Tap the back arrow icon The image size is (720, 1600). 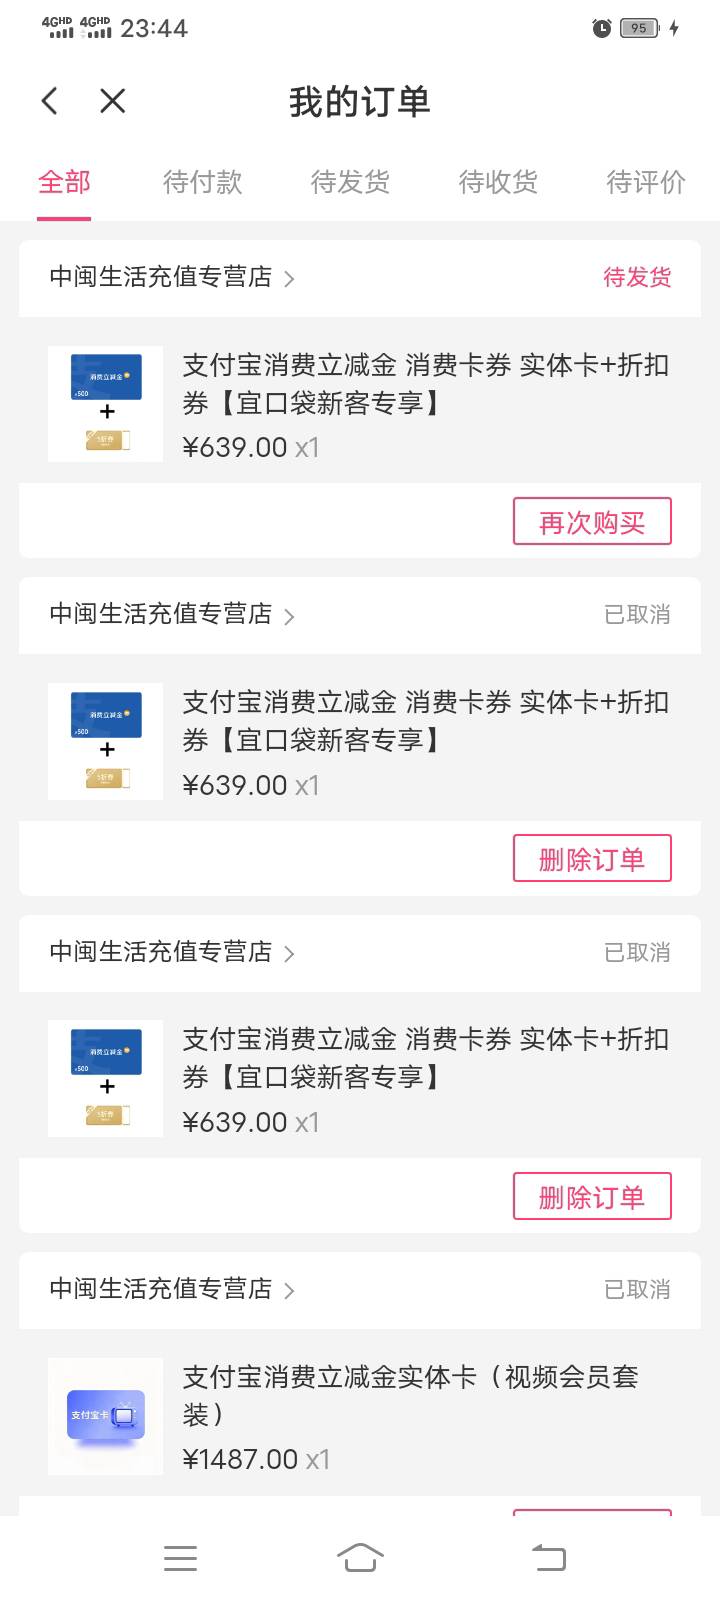click(50, 101)
